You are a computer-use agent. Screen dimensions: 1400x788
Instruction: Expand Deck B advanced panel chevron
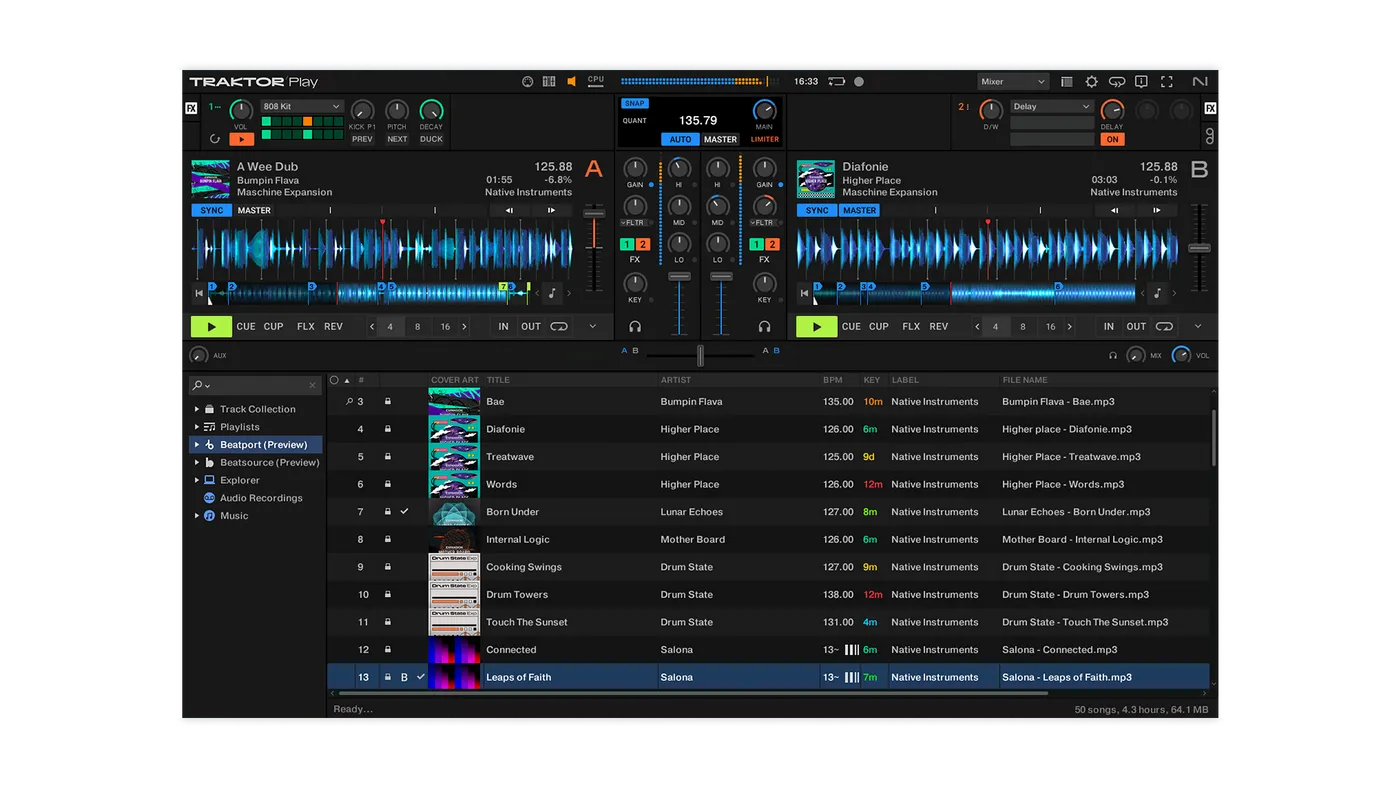point(1198,327)
